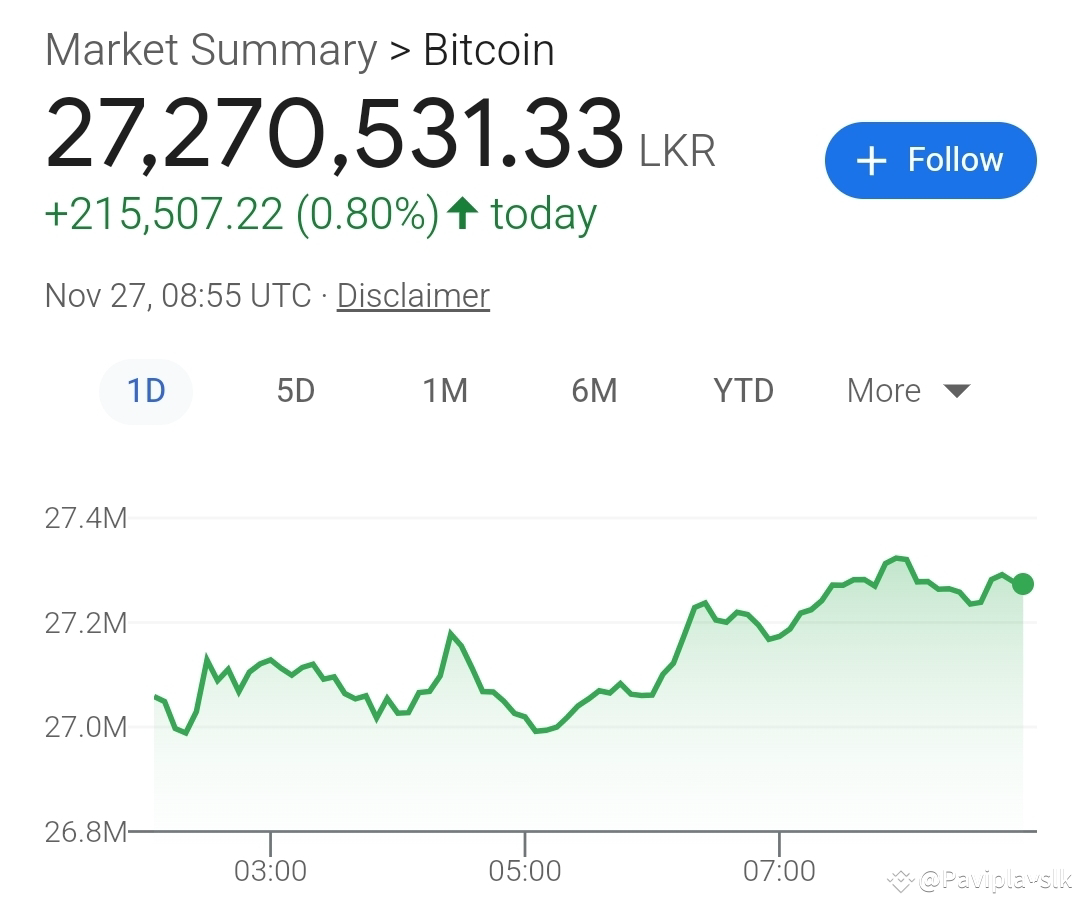Click the green up-arrow trend icon
The width and height of the screenshot is (1080, 902).
click(462, 213)
